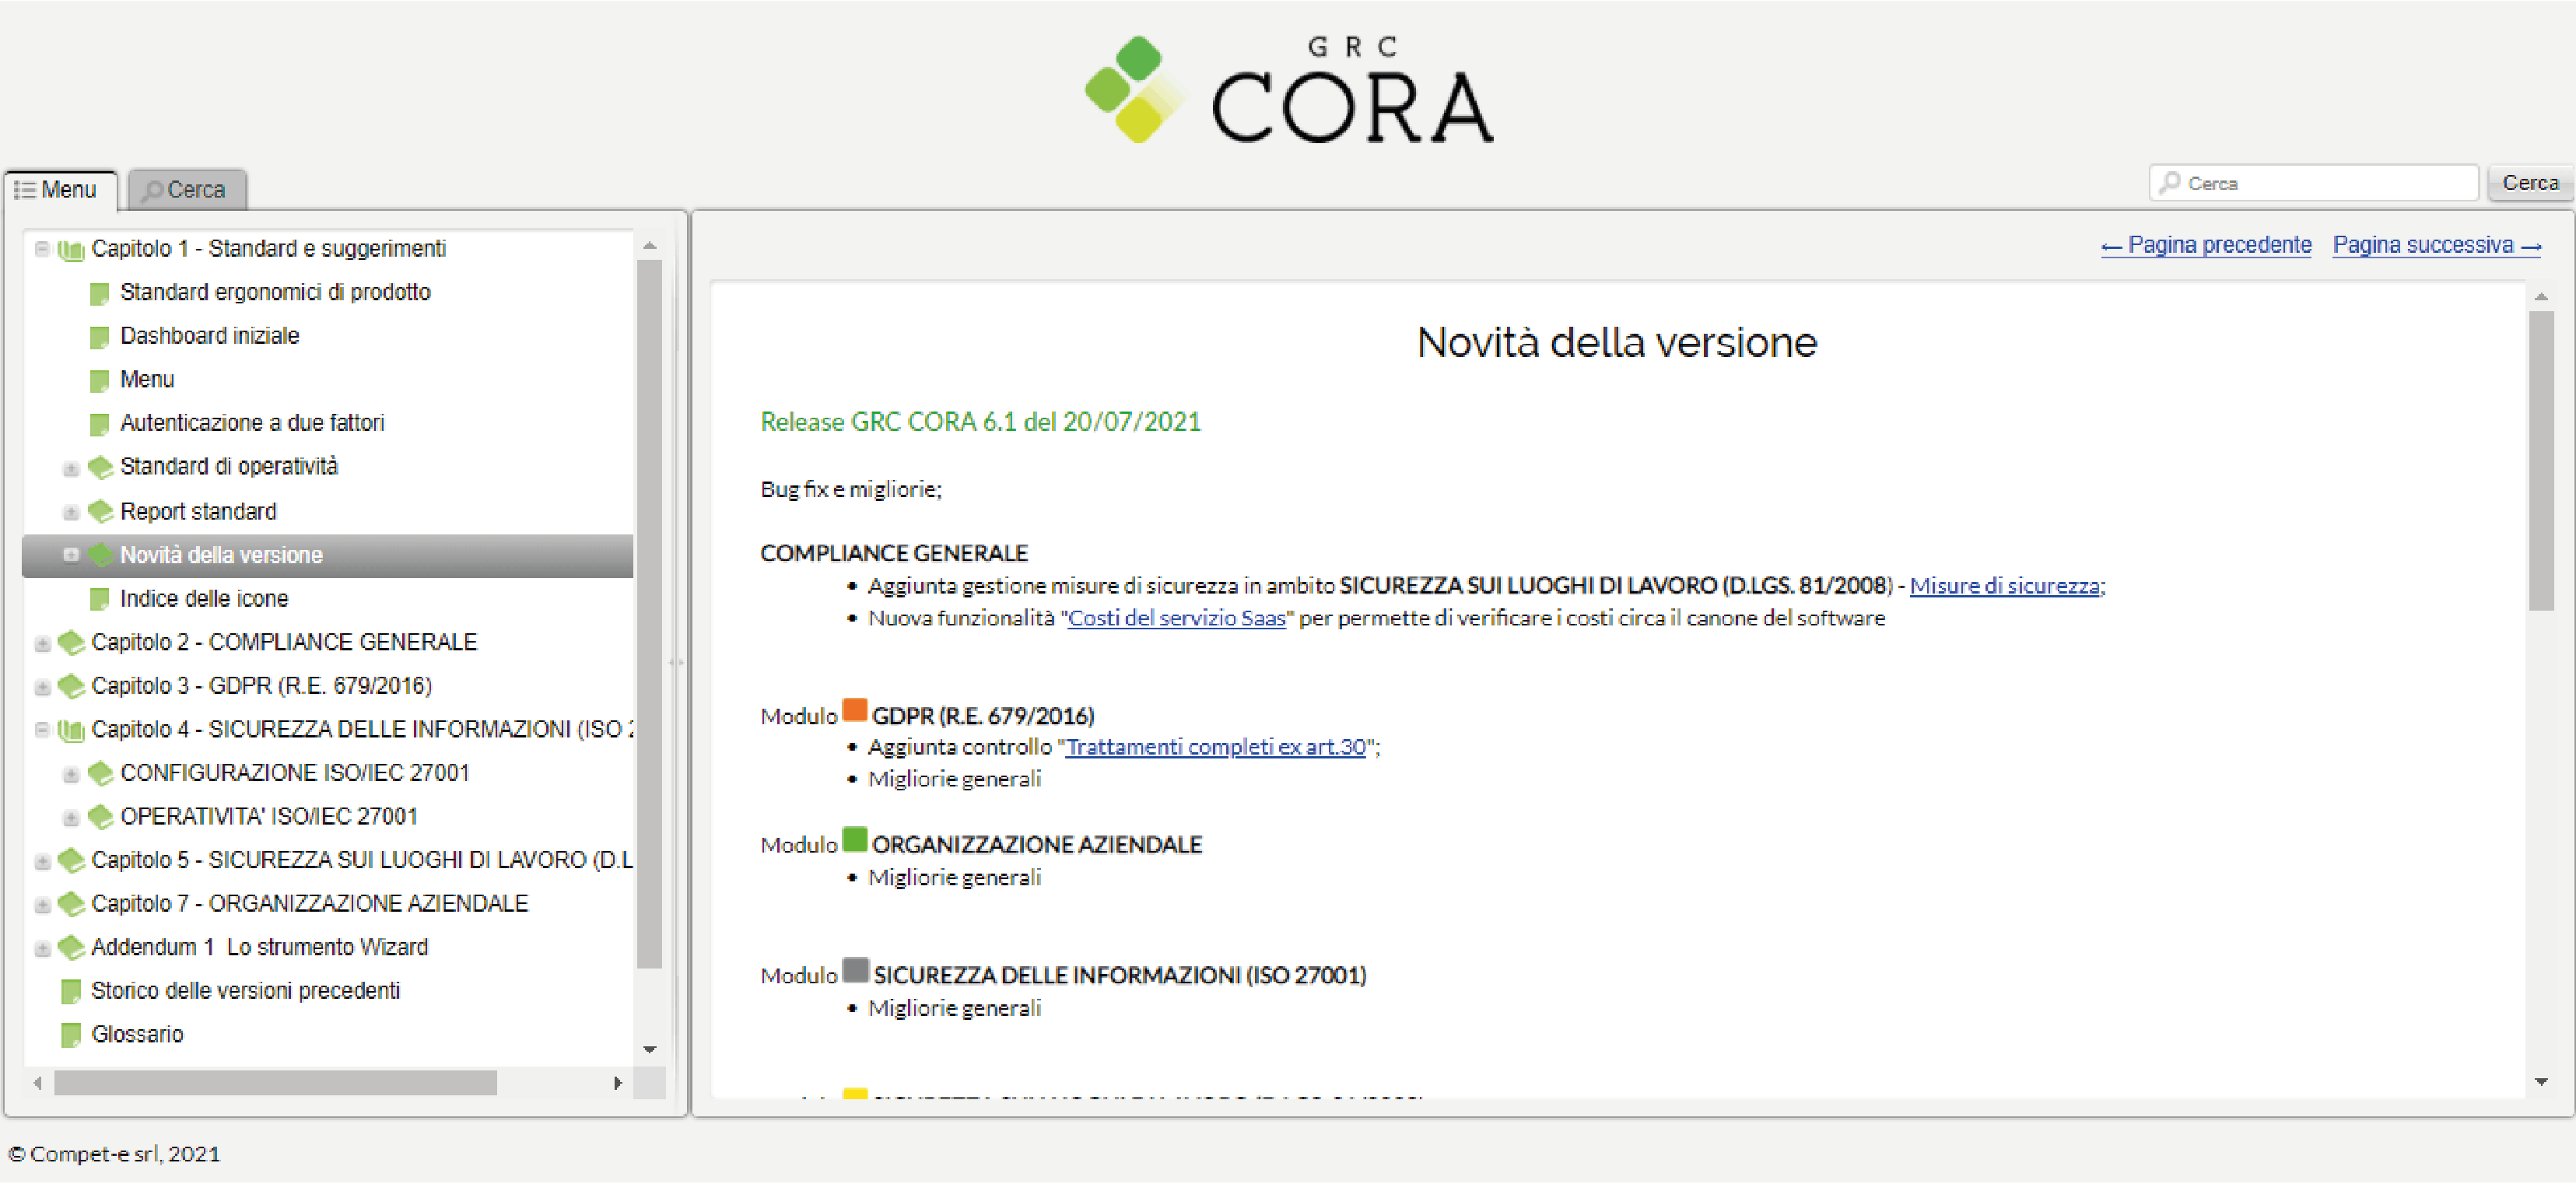This screenshot has width=2576, height=1184.
Task: Expand Capitolo 7 - ORGANIZZAZIONE AZIENDALE node
Action: click(42, 905)
